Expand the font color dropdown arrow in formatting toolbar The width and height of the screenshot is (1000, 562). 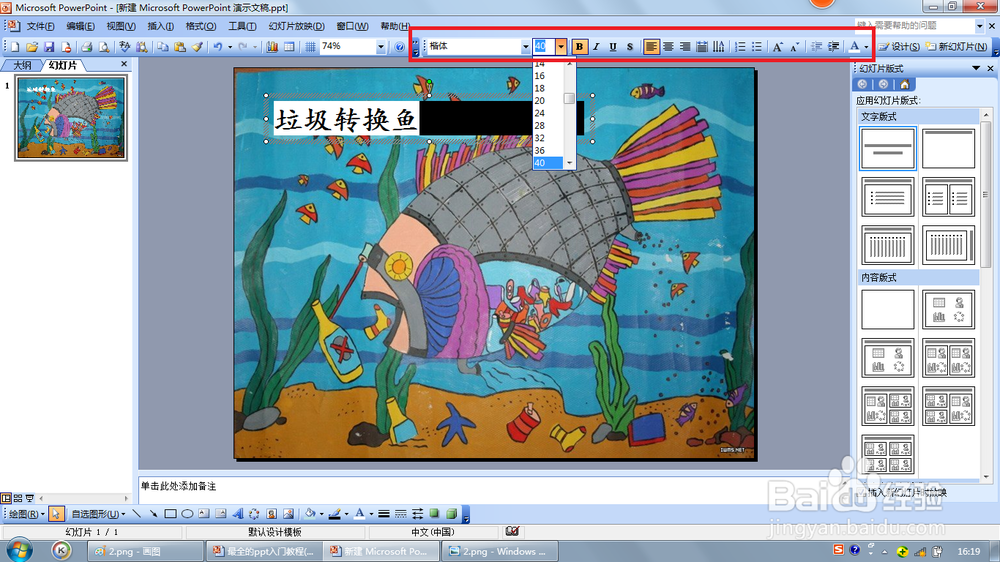[866, 47]
